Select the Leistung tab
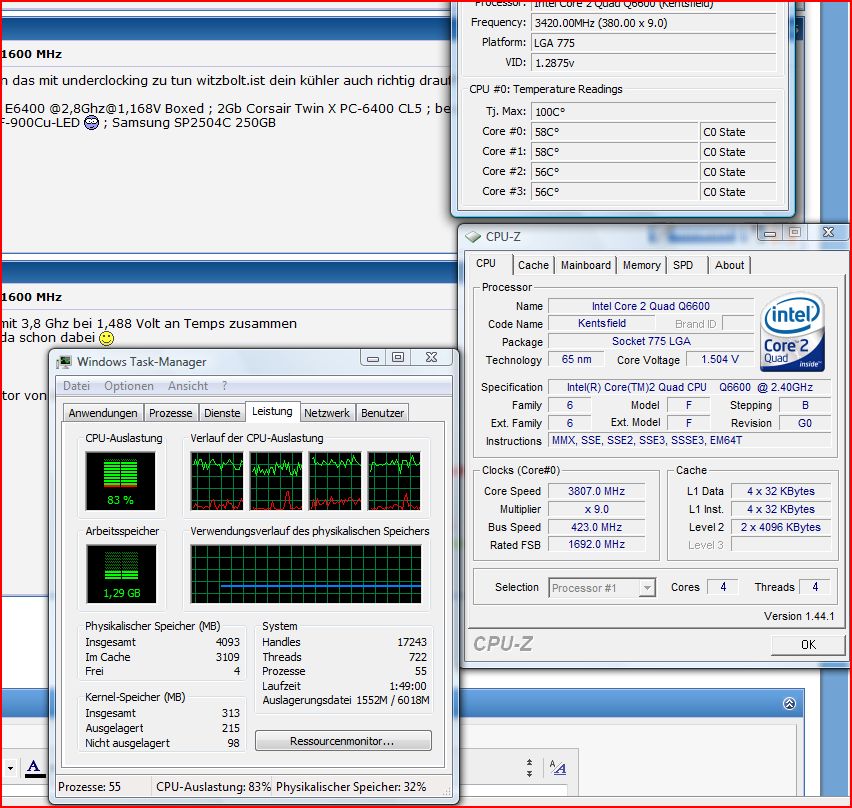The image size is (852, 808). (x=272, y=411)
